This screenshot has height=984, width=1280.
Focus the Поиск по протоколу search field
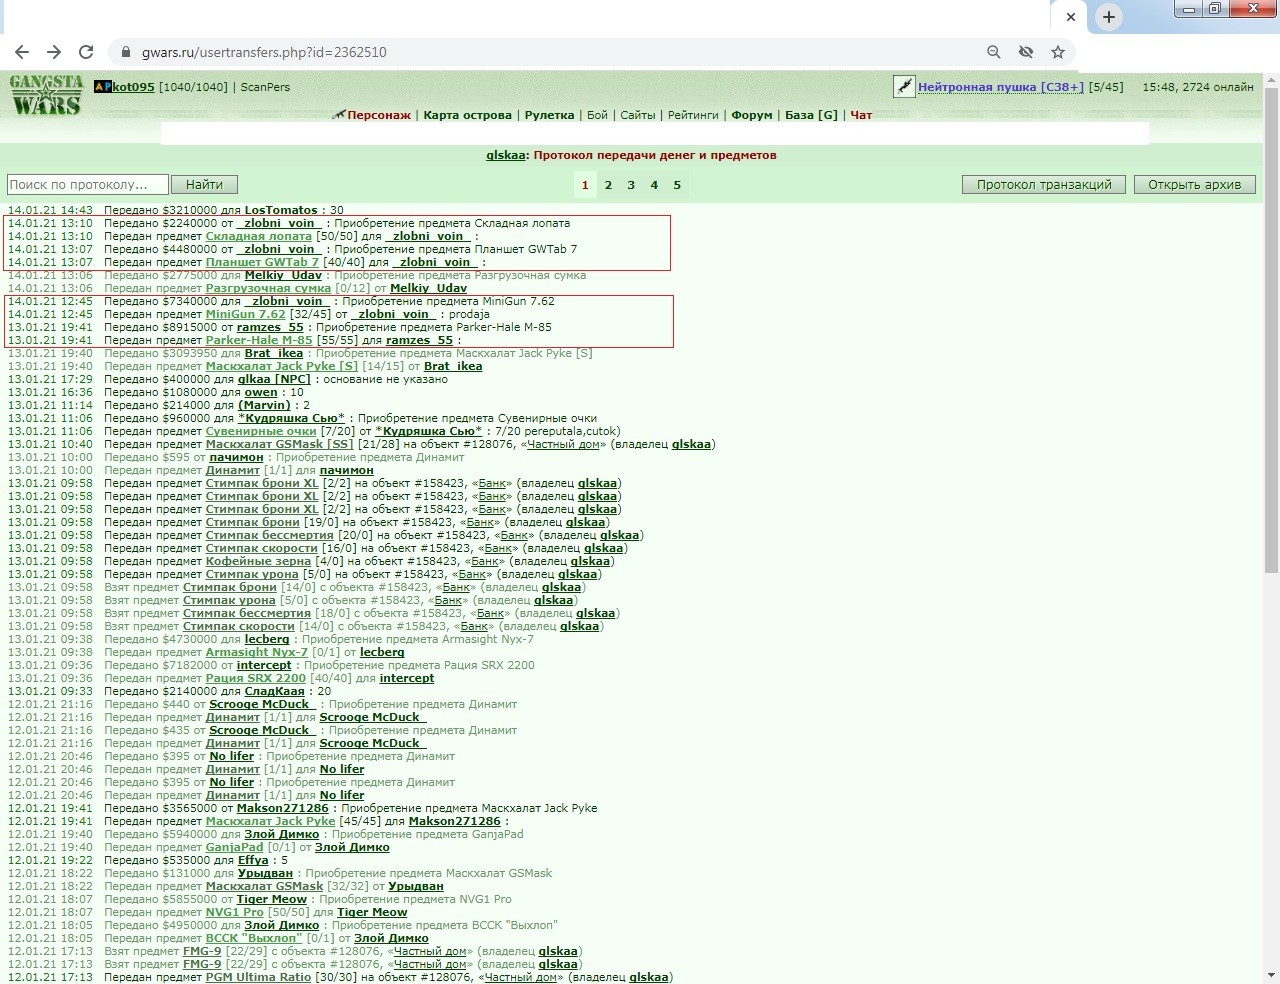pyautogui.click(x=87, y=184)
